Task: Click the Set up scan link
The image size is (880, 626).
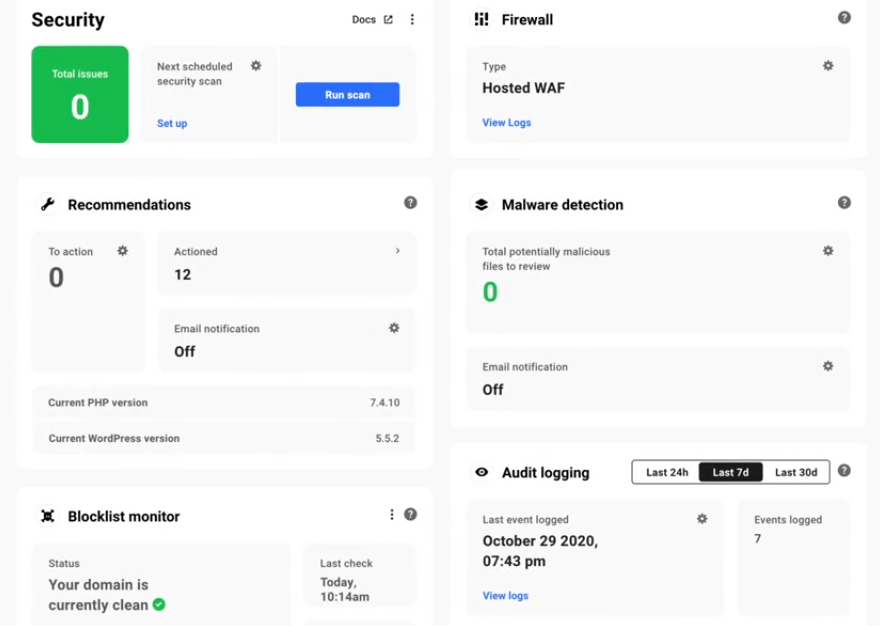Action: (172, 124)
